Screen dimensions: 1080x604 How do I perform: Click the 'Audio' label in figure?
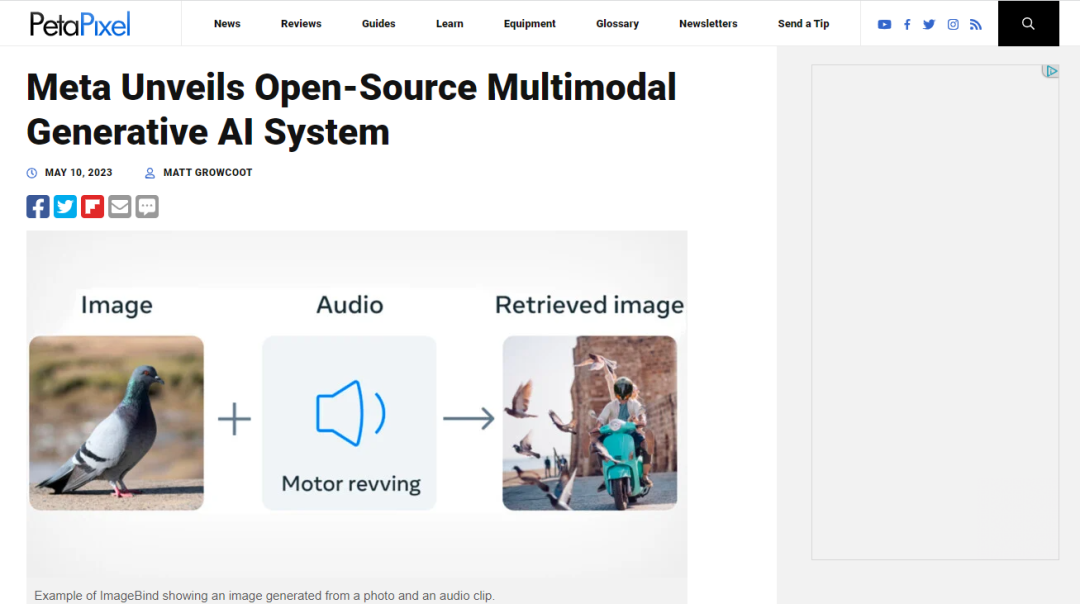(x=350, y=305)
